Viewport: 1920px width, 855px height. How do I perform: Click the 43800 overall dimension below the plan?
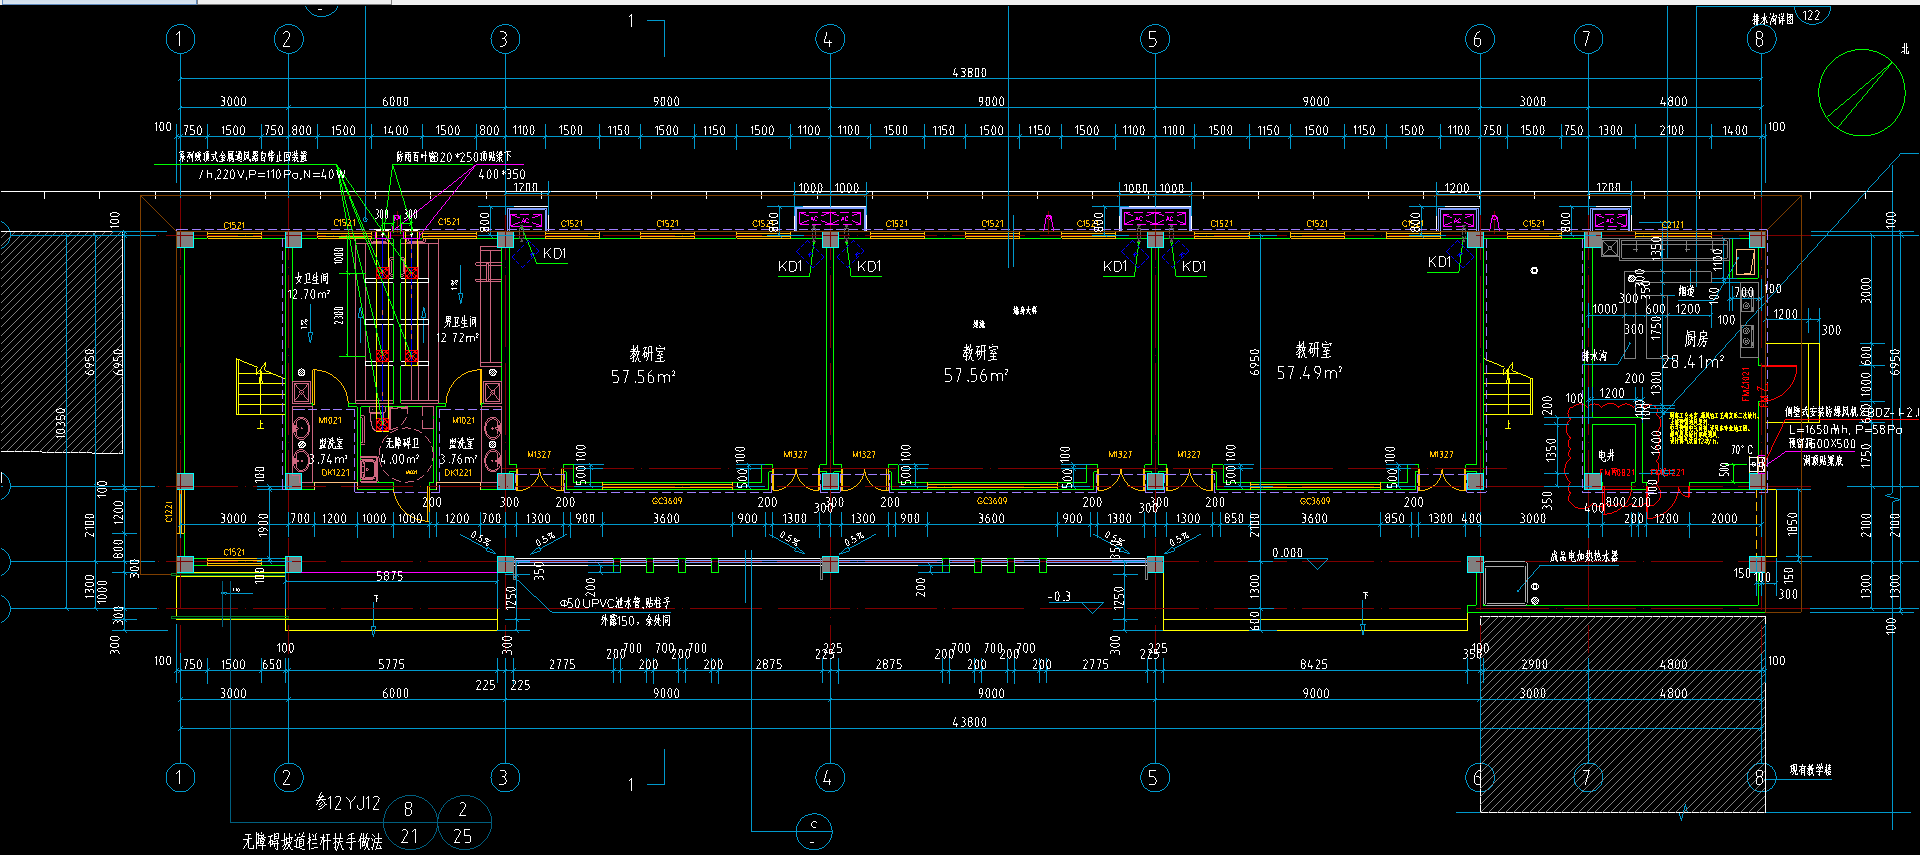coord(969,722)
